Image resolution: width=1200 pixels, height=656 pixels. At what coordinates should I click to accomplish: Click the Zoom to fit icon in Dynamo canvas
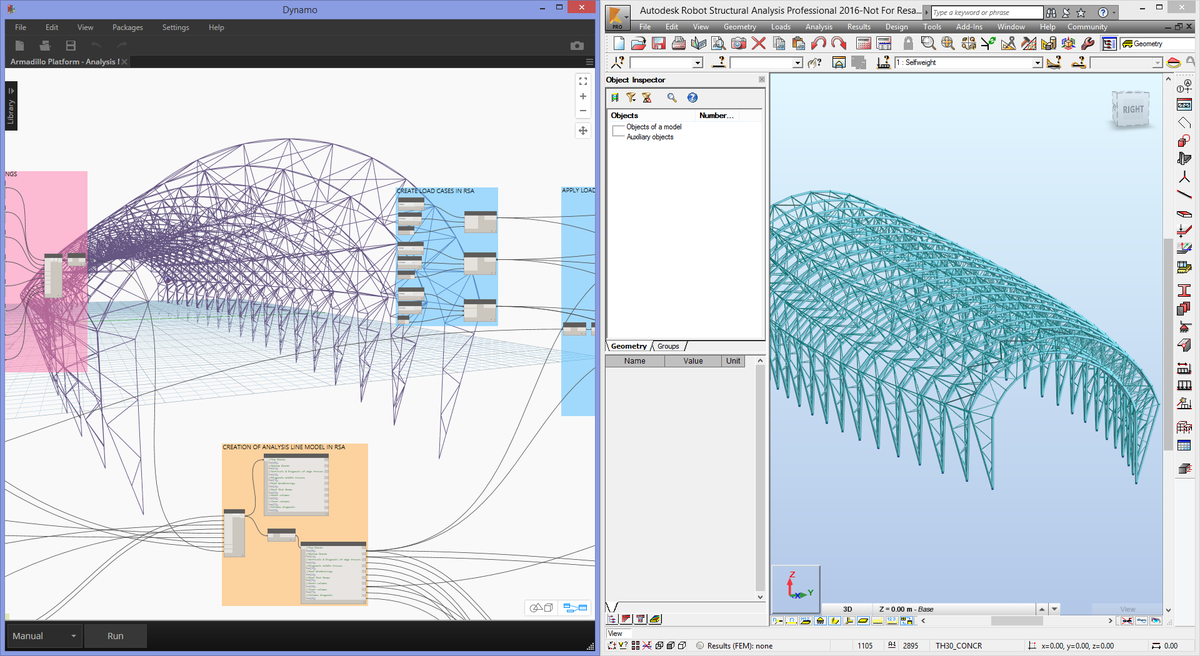pyautogui.click(x=583, y=81)
